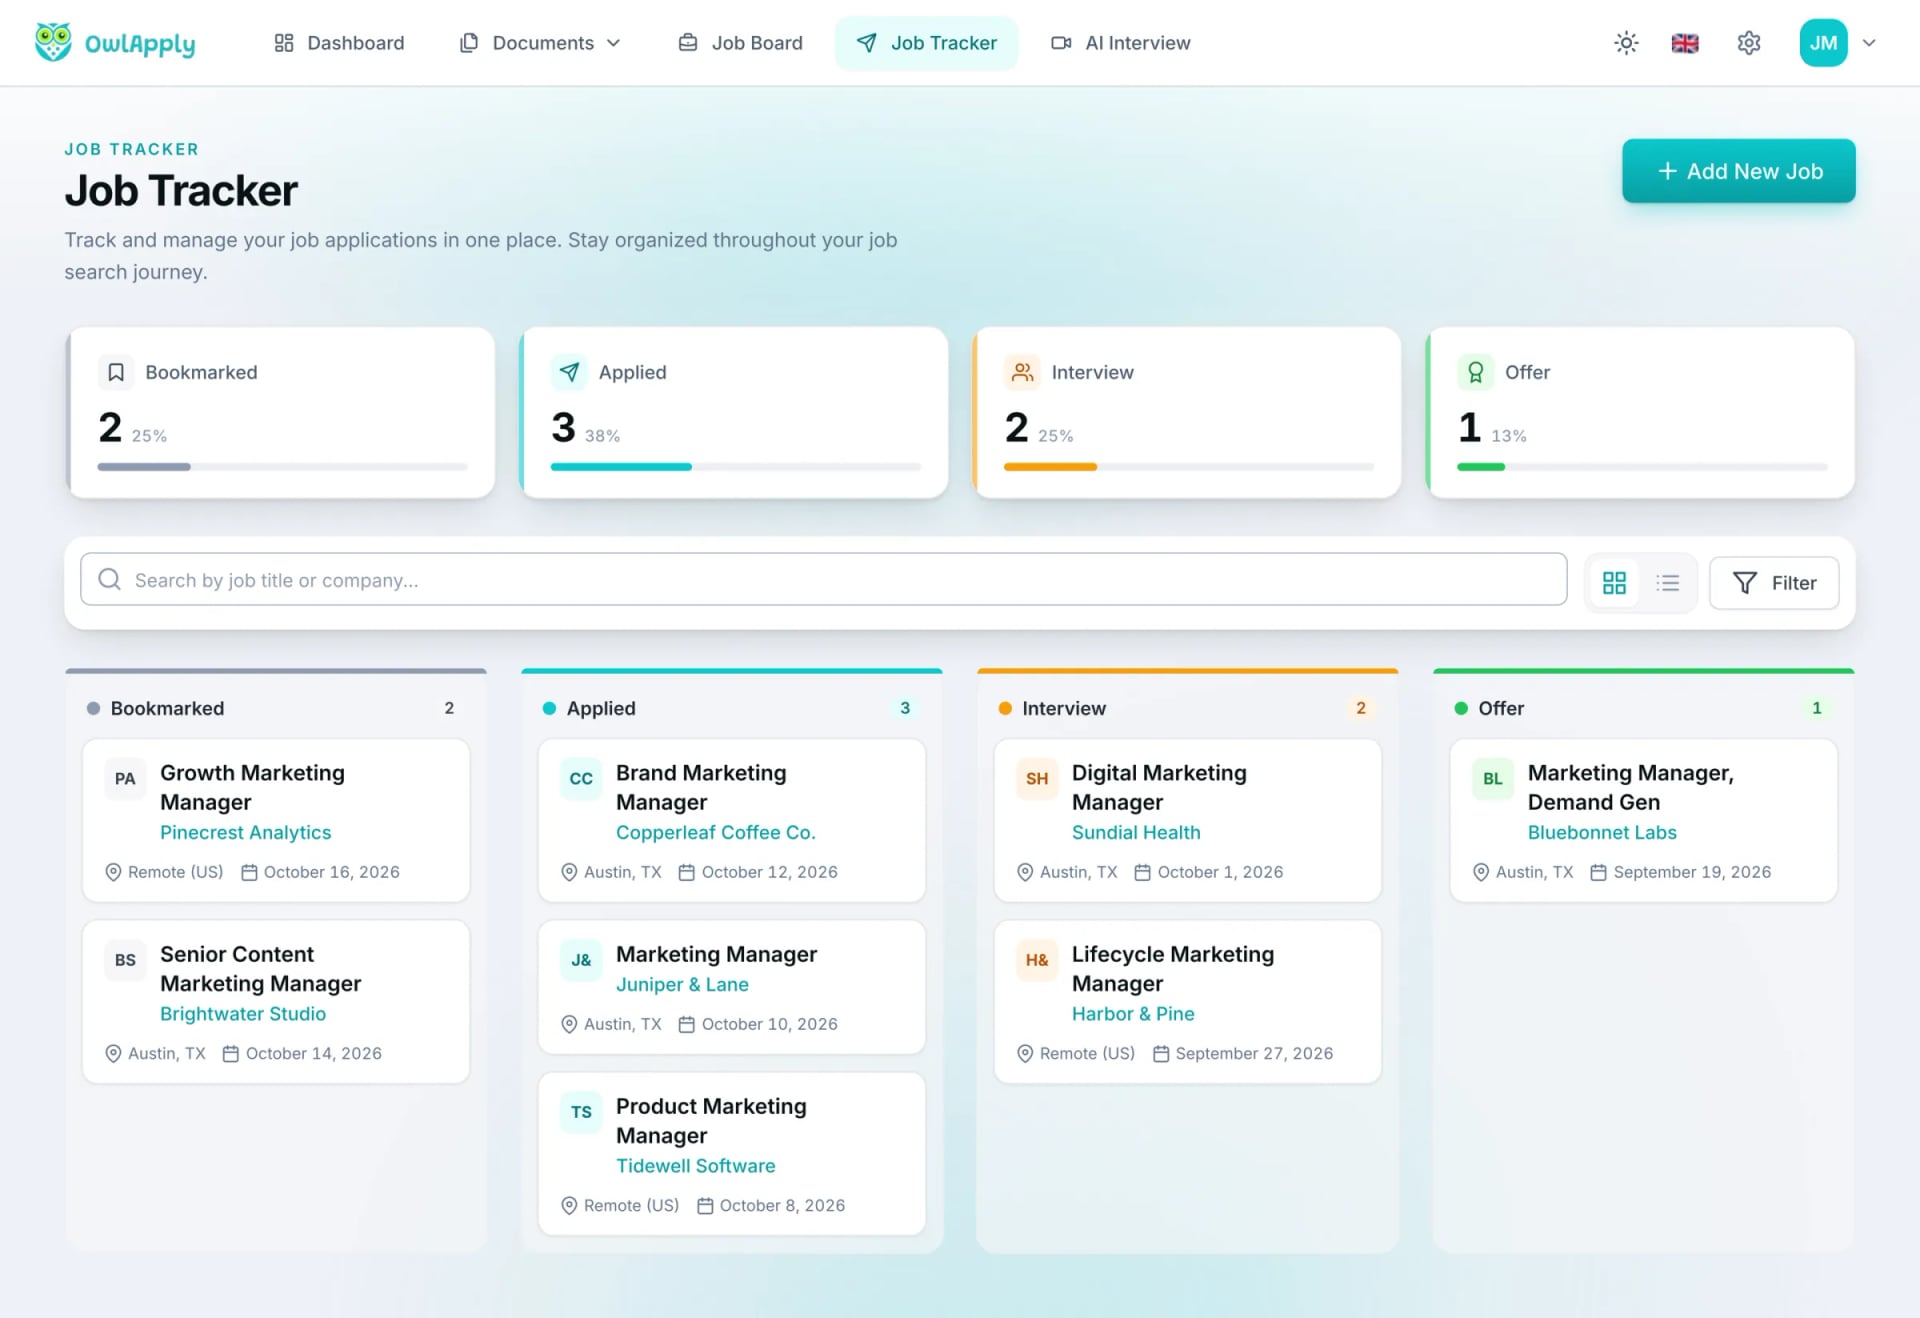Image resolution: width=1920 pixels, height=1318 pixels.
Task: Focus the job title search field
Action: pos(823,579)
